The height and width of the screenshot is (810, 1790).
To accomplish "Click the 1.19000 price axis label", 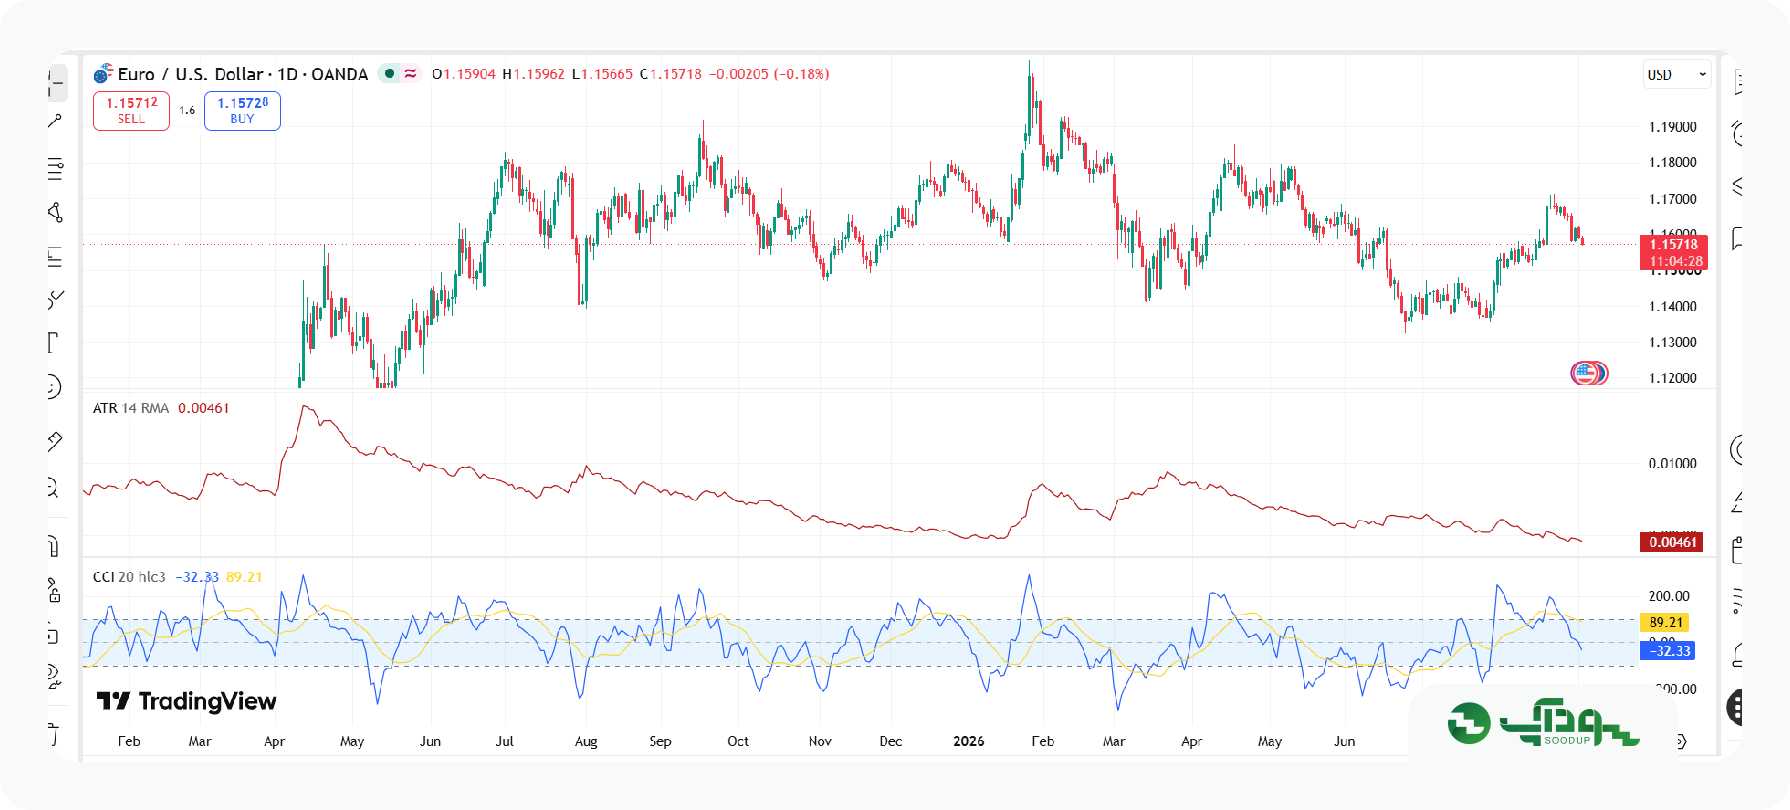I will pos(1672,127).
